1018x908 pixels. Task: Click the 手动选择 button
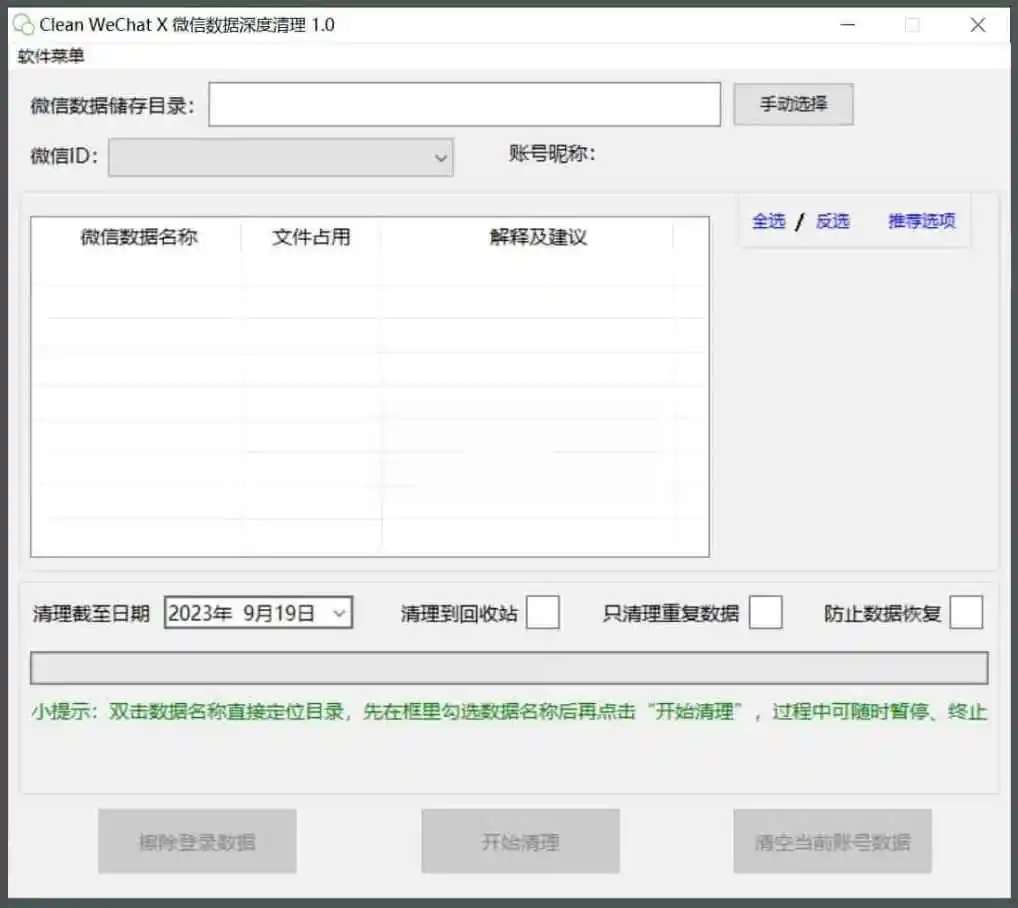[x=793, y=104]
